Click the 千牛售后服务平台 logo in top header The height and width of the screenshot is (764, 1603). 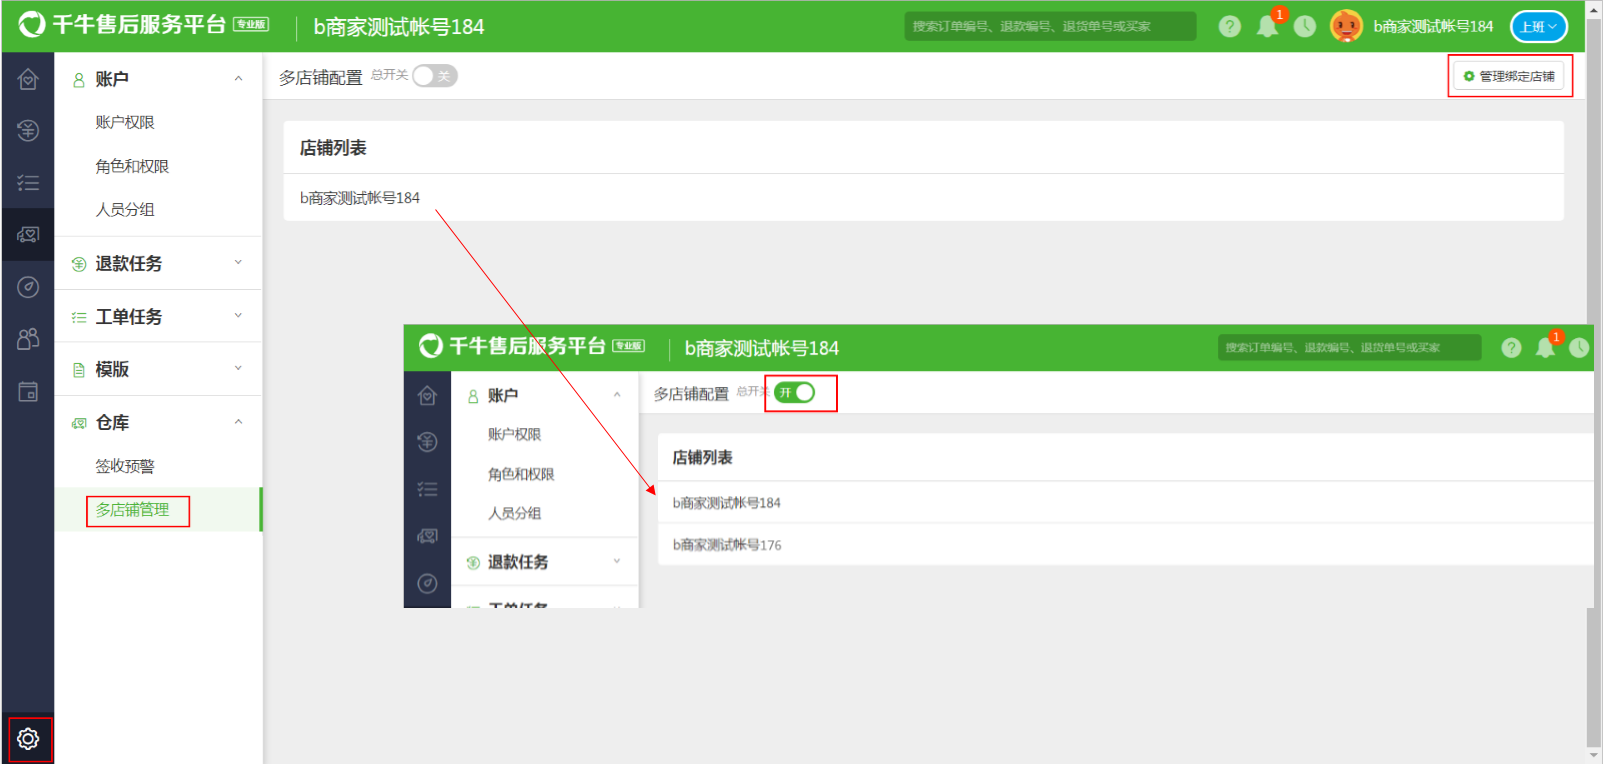point(122,24)
